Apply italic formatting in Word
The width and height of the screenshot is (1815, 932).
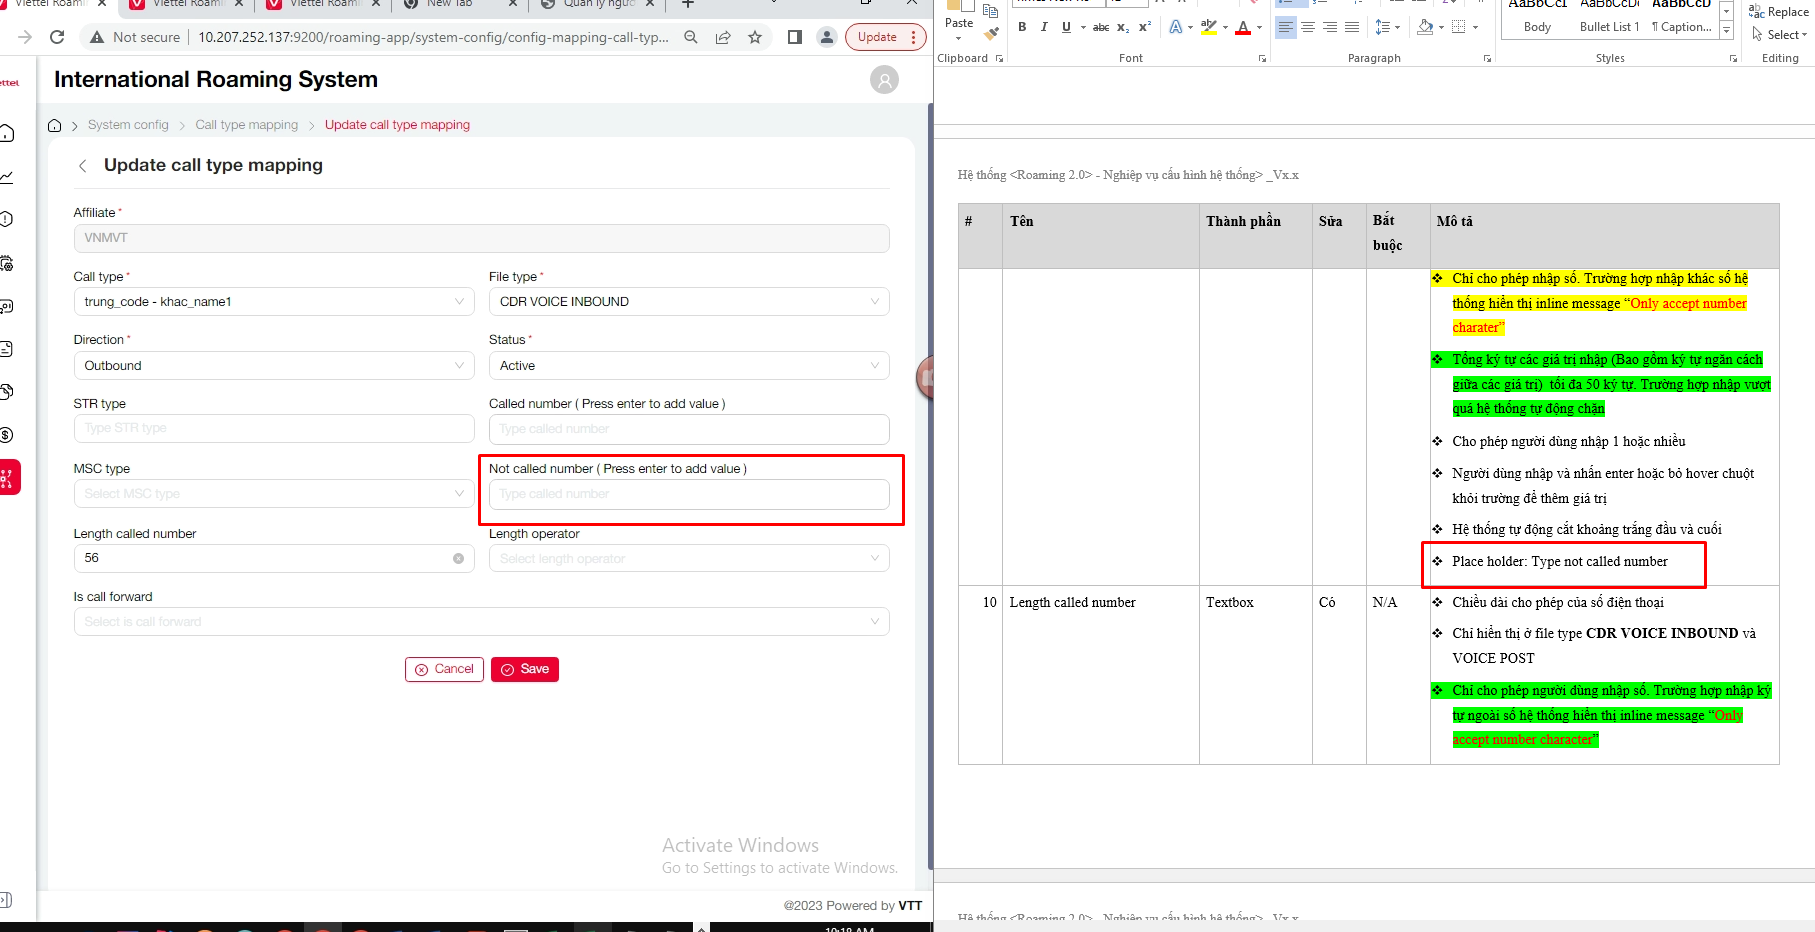[x=1044, y=27]
